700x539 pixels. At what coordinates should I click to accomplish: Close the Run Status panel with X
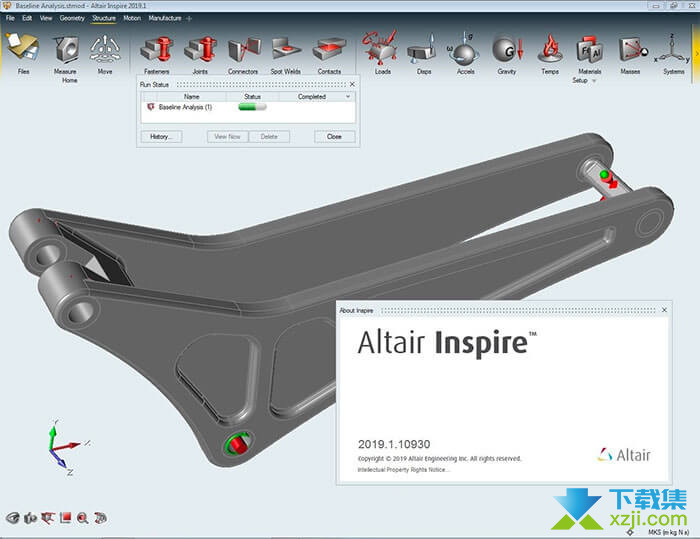pyautogui.click(x=352, y=84)
